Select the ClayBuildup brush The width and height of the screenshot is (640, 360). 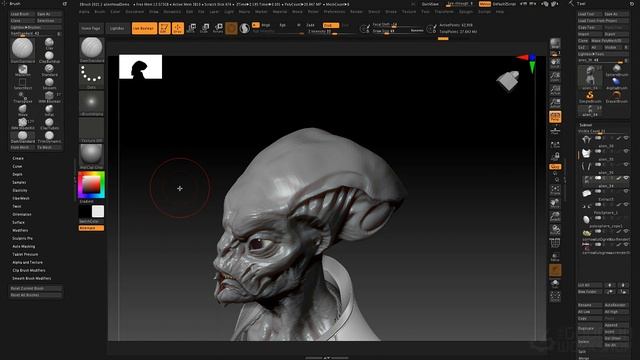[x=49, y=56]
